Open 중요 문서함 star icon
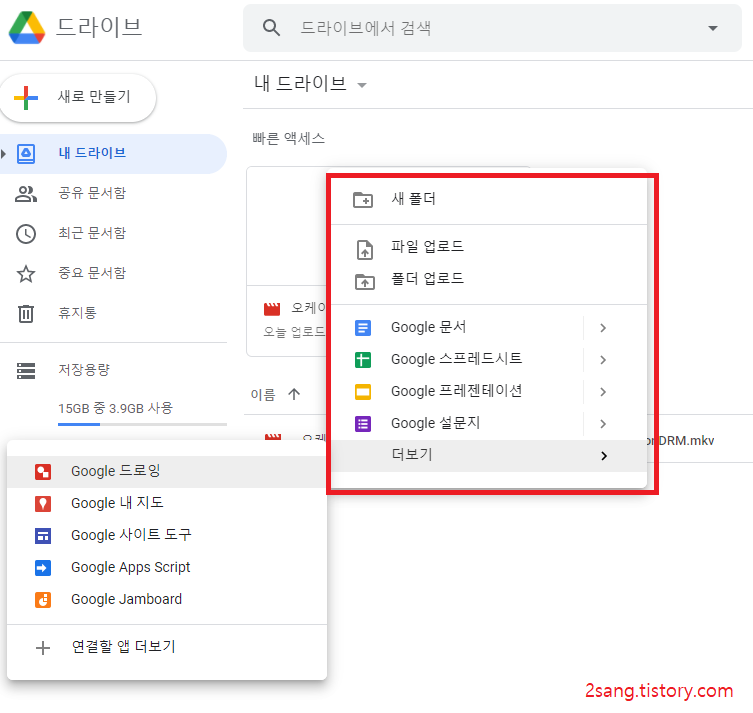 tap(26, 274)
